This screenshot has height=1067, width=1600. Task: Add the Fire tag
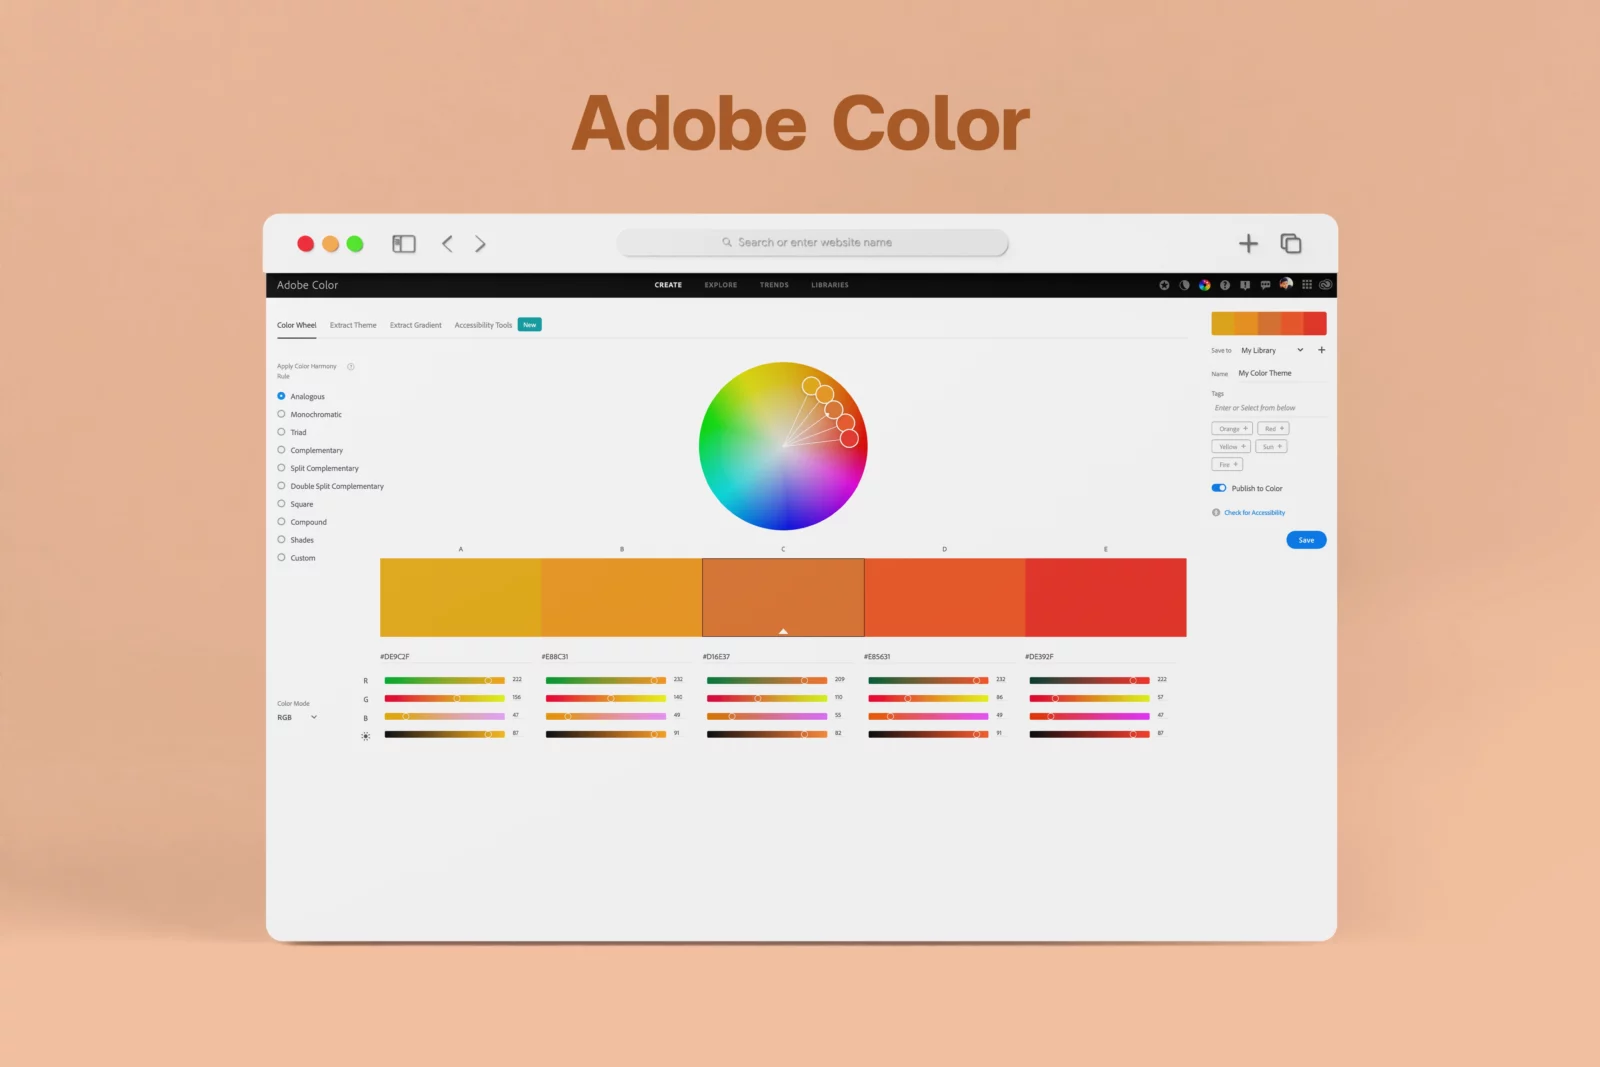coord(1227,465)
